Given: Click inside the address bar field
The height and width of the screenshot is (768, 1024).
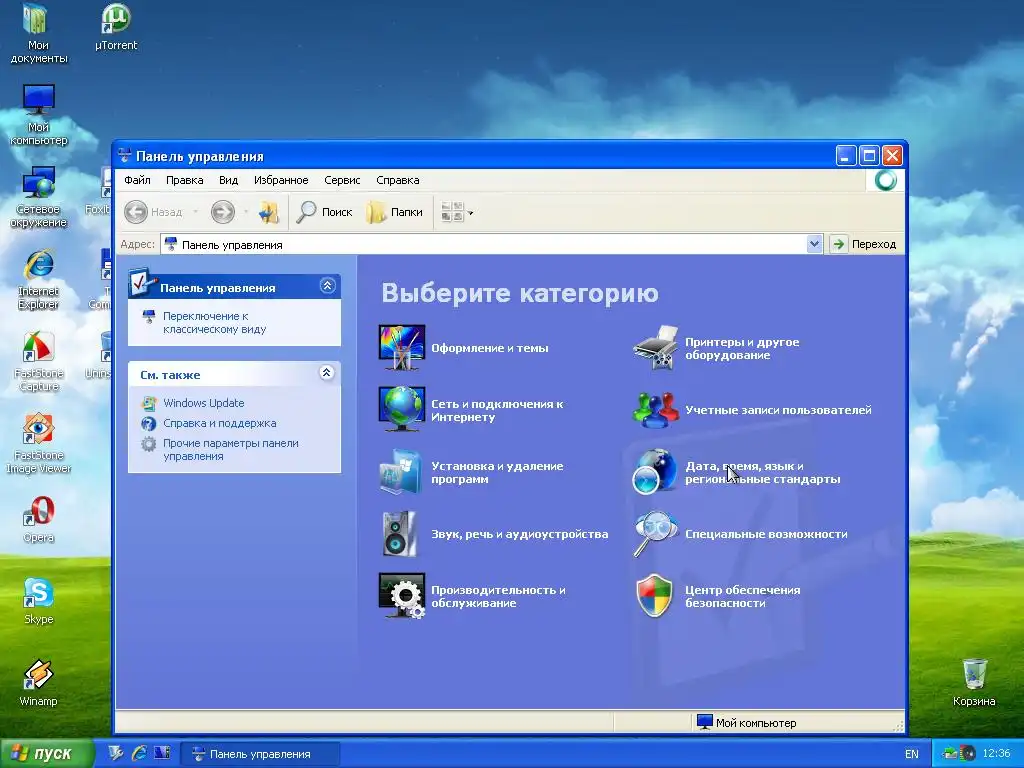Looking at the screenshot, I should point(483,244).
